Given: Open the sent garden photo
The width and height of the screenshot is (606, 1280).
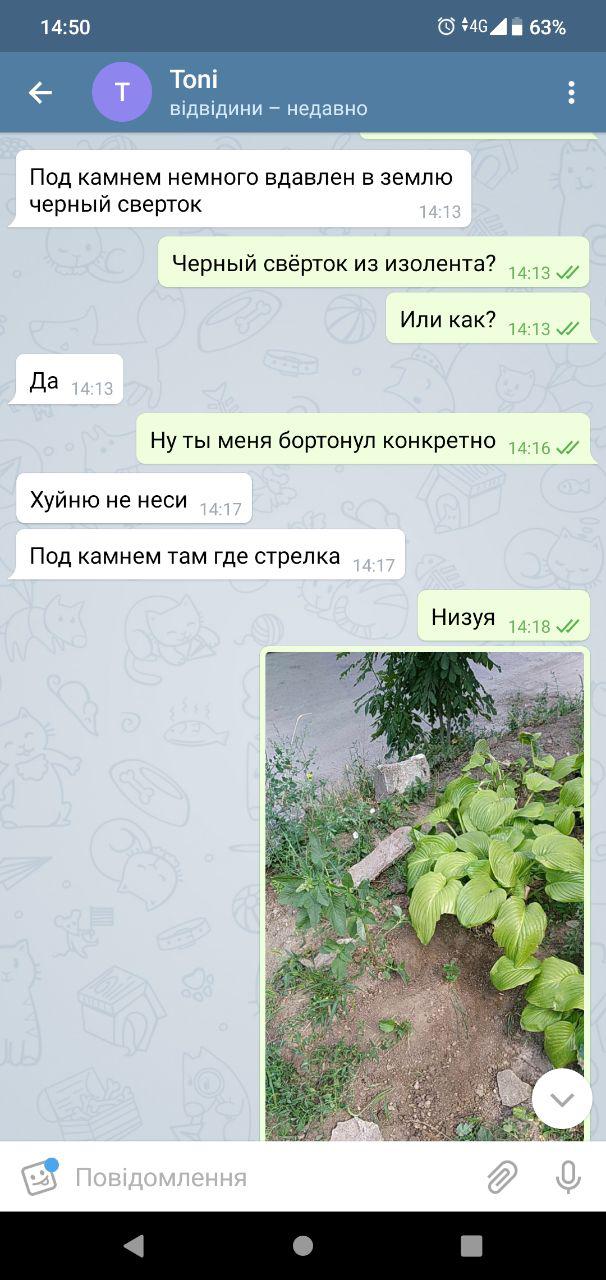Looking at the screenshot, I should pyautogui.click(x=425, y=895).
